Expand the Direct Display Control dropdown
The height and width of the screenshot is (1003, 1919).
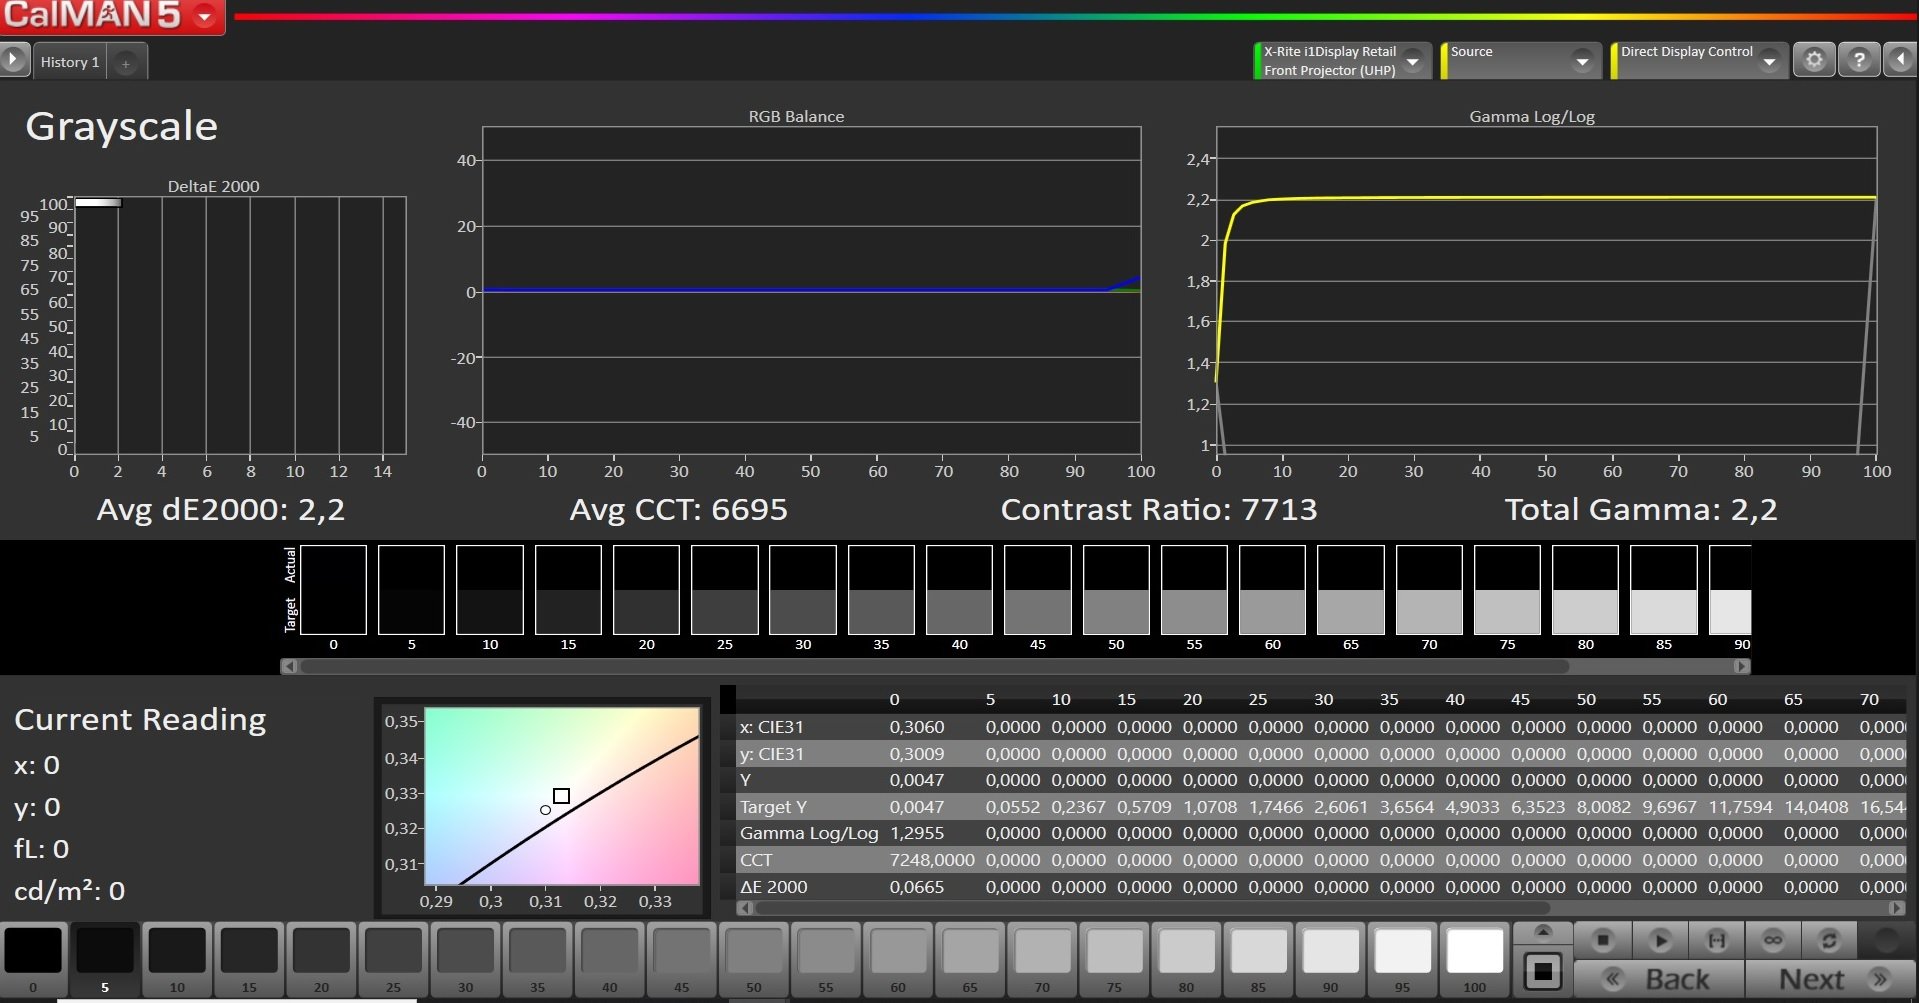pos(1769,61)
